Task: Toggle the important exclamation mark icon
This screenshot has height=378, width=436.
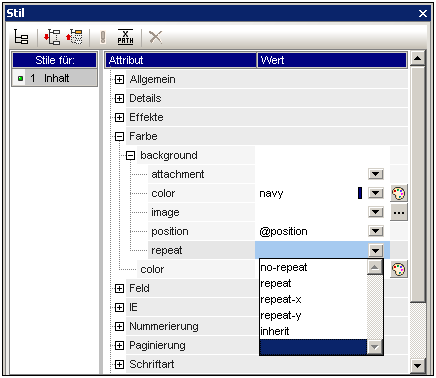Action: pyautogui.click(x=103, y=37)
